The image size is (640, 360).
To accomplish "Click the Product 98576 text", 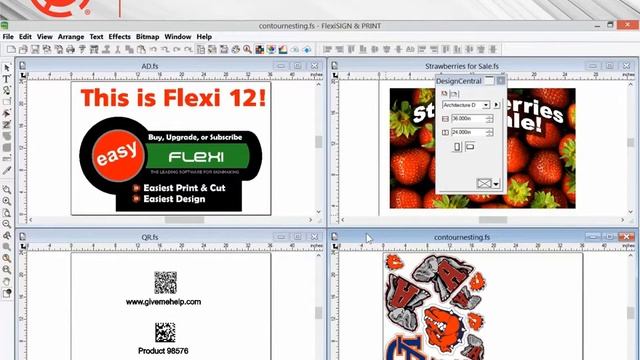I will pyautogui.click(x=163, y=351).
